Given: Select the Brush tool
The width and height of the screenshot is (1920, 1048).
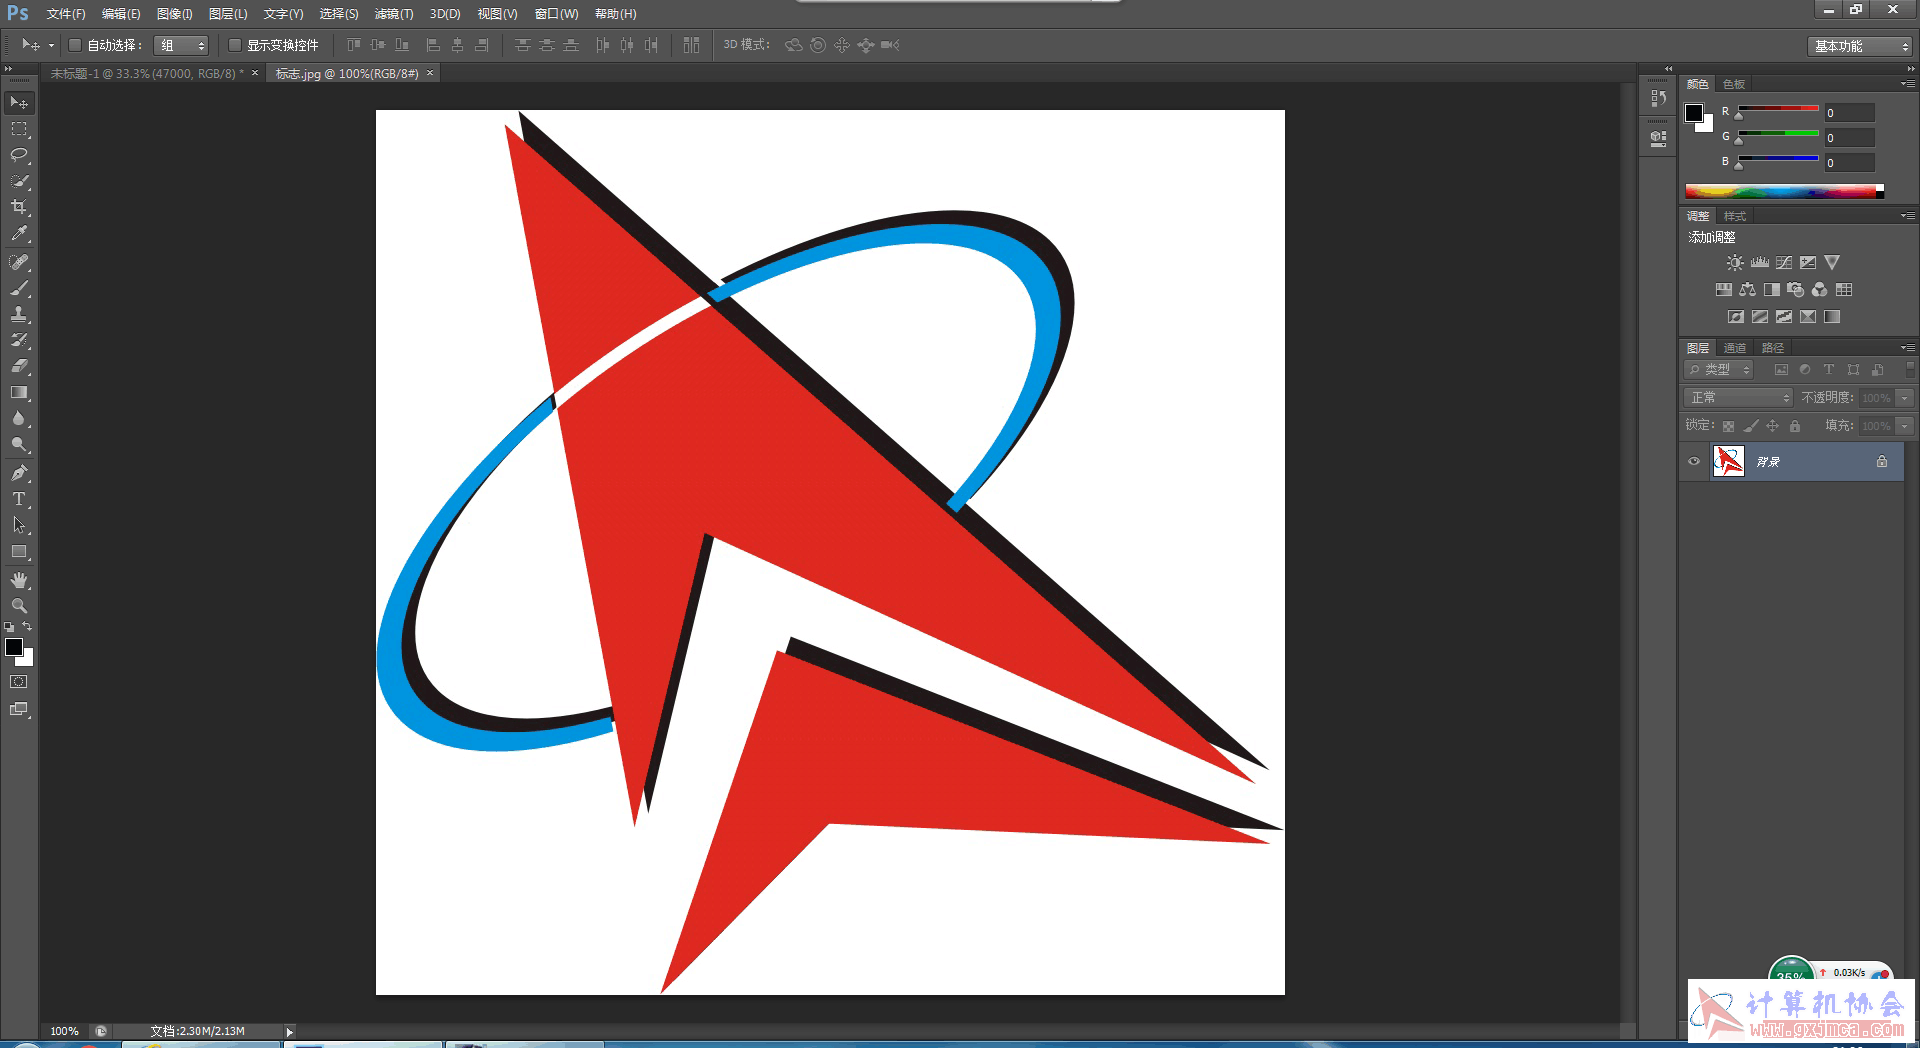Looking at the screenshot, I should (x=19, y=288).
